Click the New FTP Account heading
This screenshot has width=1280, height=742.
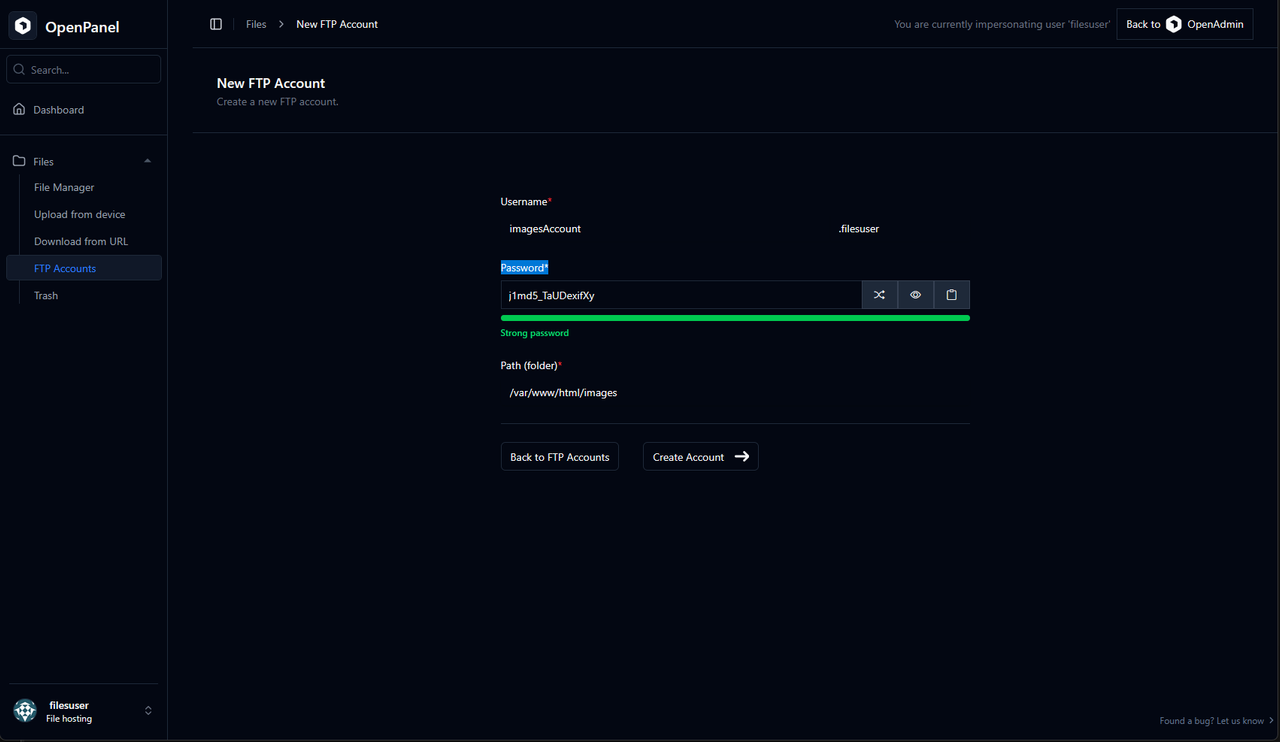point(271,83)
